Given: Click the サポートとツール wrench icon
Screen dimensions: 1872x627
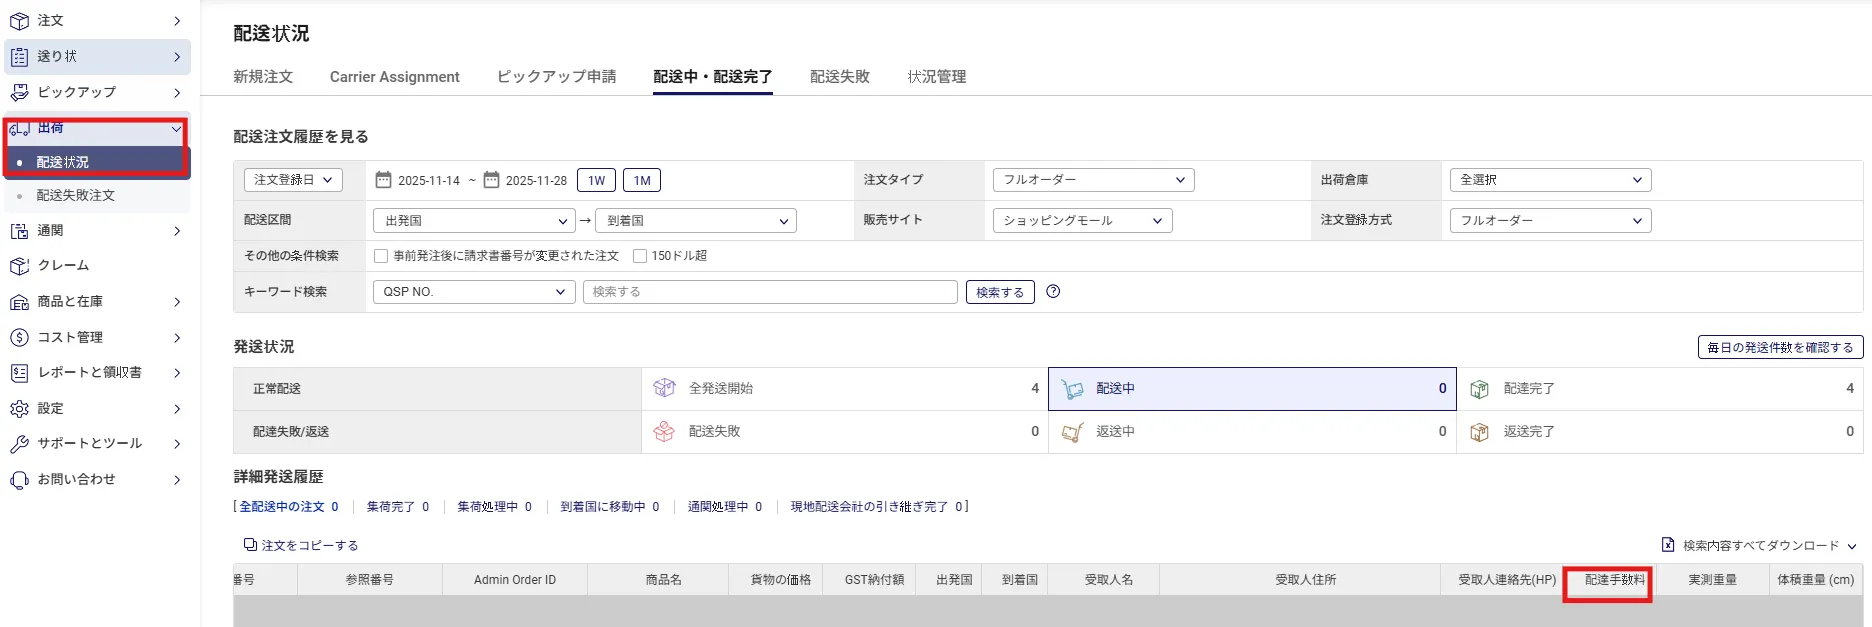Looking at the screenshot, I should pos(19,444).
